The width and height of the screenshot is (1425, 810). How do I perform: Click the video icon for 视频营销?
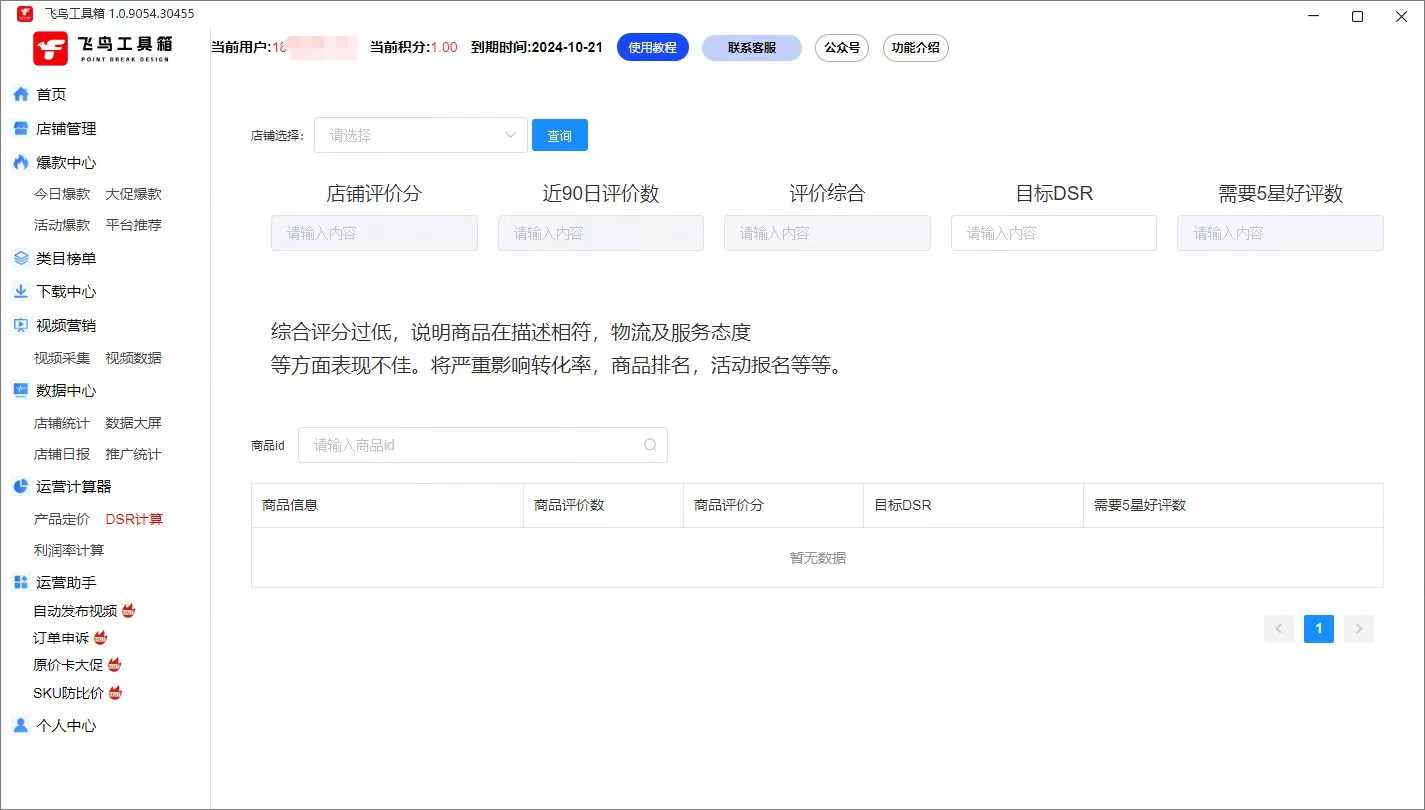[x=20, y=325]
